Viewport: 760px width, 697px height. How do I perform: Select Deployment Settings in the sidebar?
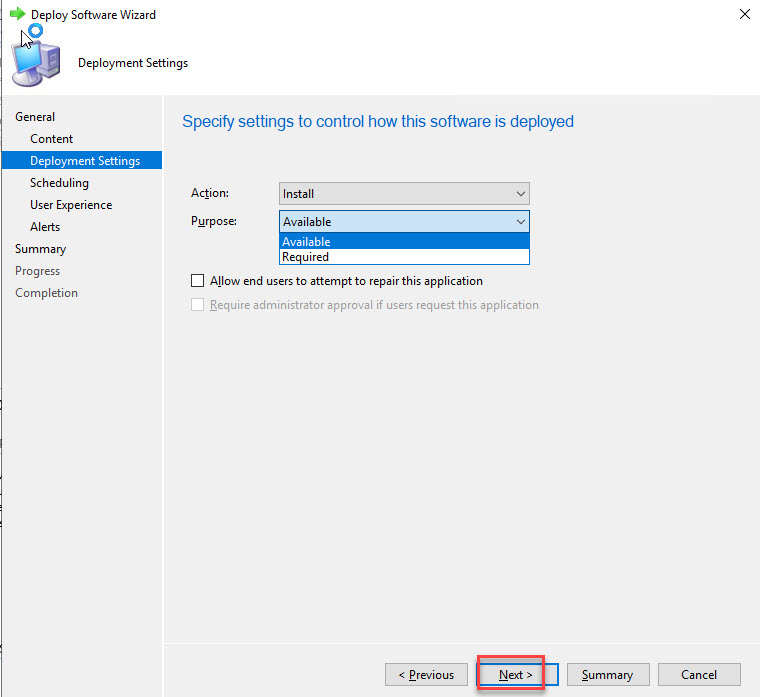pyautogui.click(x=85, y=161)
